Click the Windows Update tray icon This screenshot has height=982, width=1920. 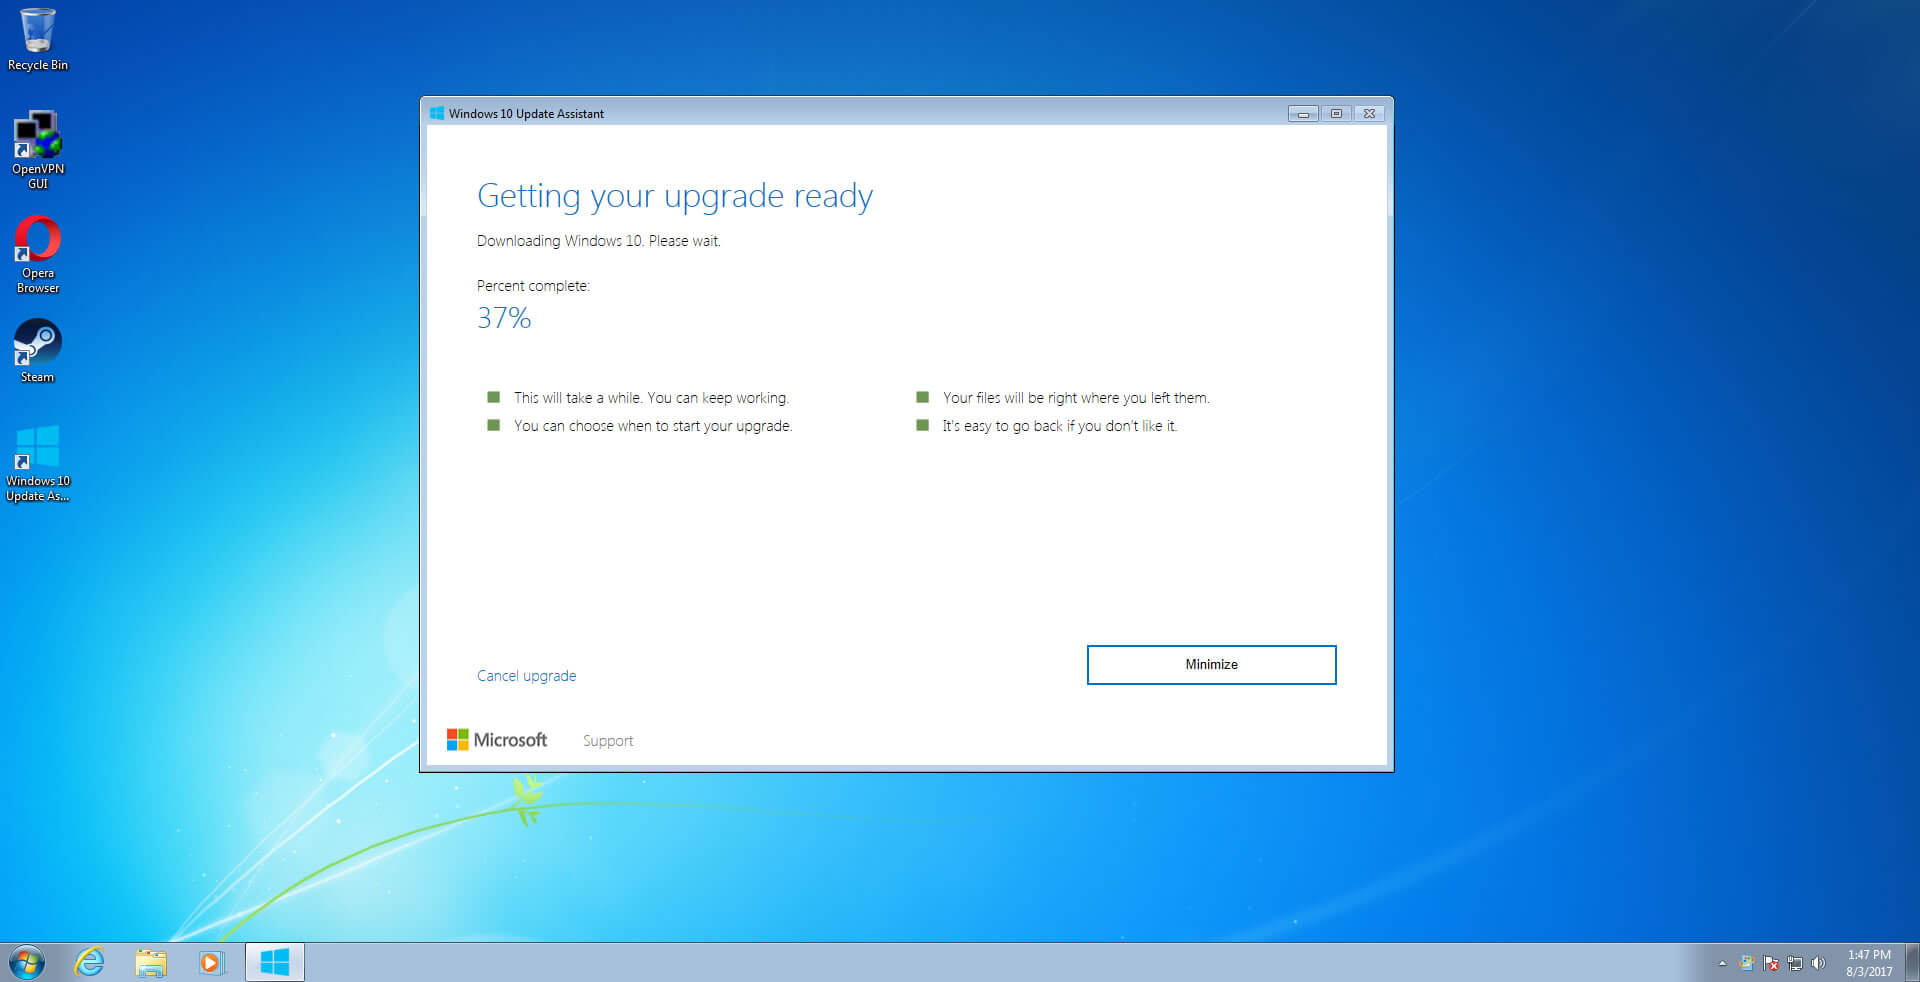(1747, 964)
